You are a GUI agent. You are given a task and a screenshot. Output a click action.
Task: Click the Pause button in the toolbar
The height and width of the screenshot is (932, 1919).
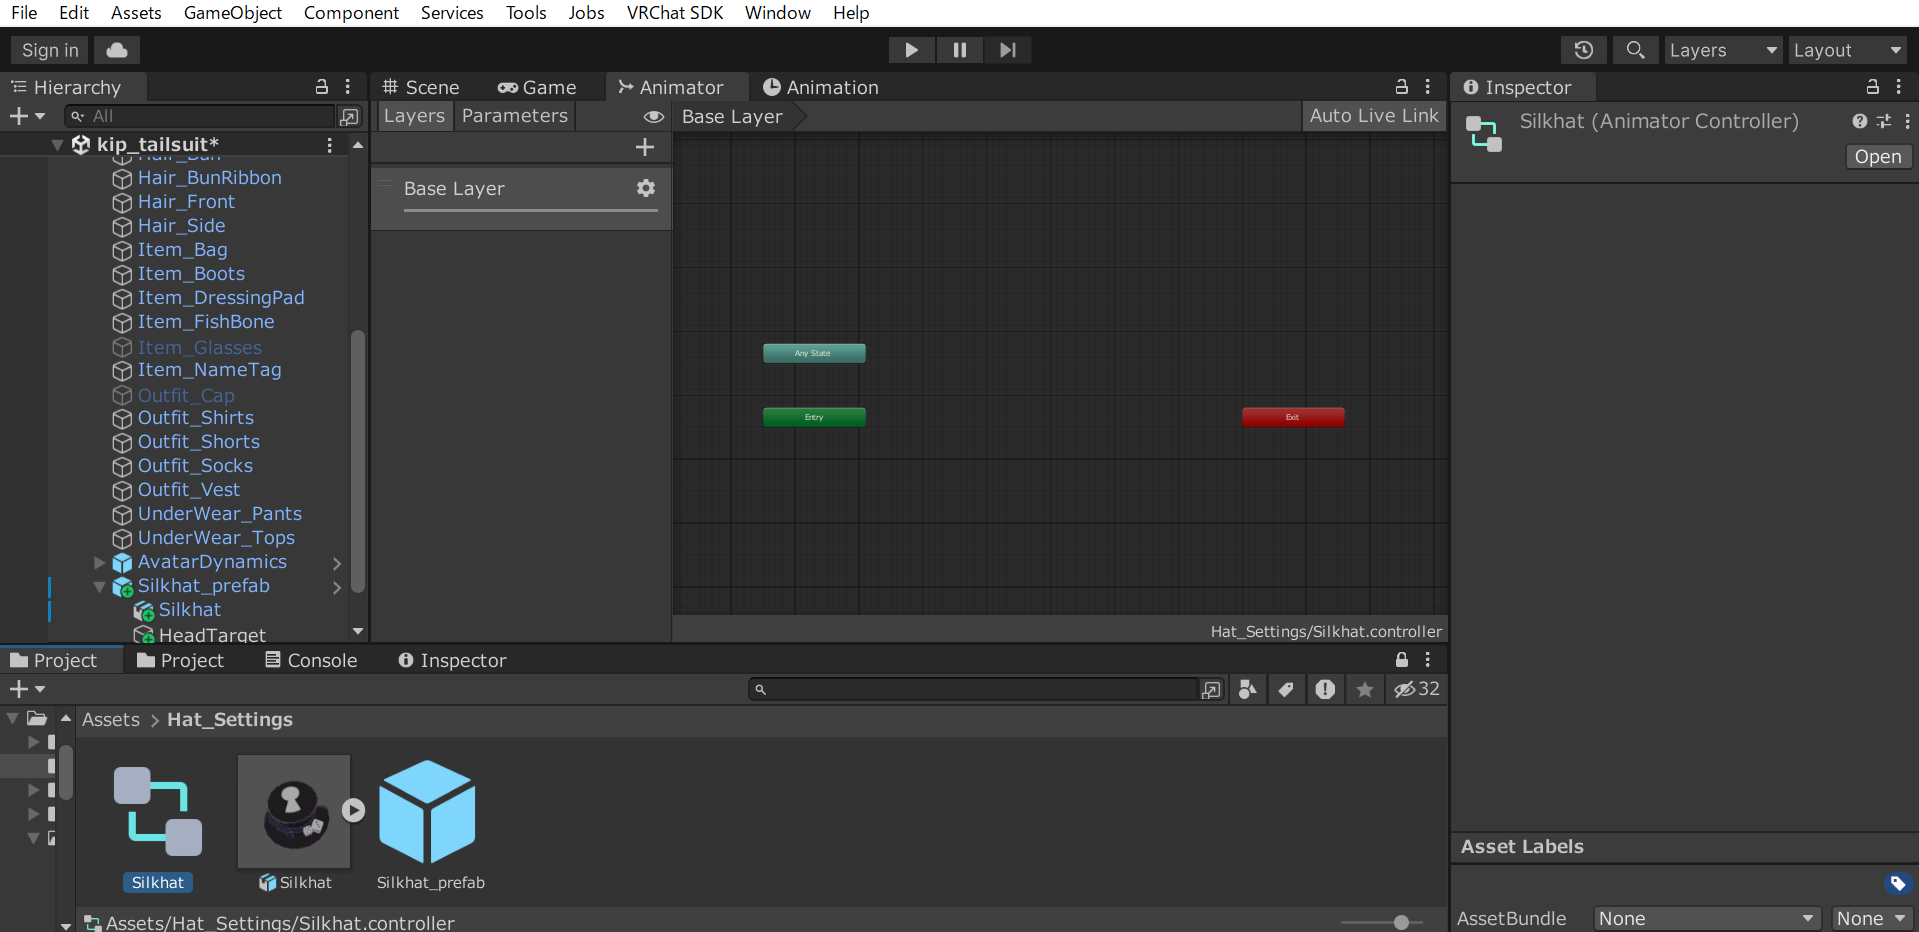pyautogui.click(x=959, y=50)
